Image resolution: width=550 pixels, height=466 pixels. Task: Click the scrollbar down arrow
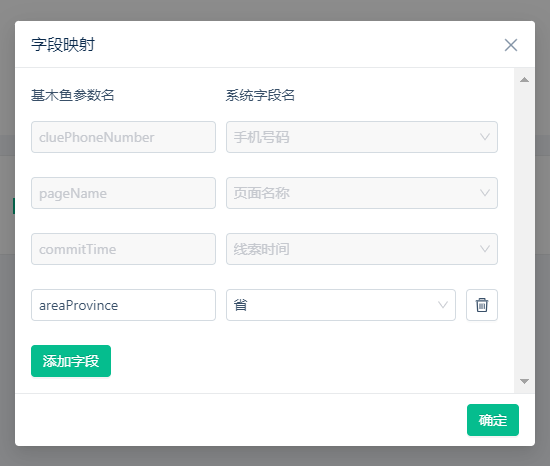[524, 381]
